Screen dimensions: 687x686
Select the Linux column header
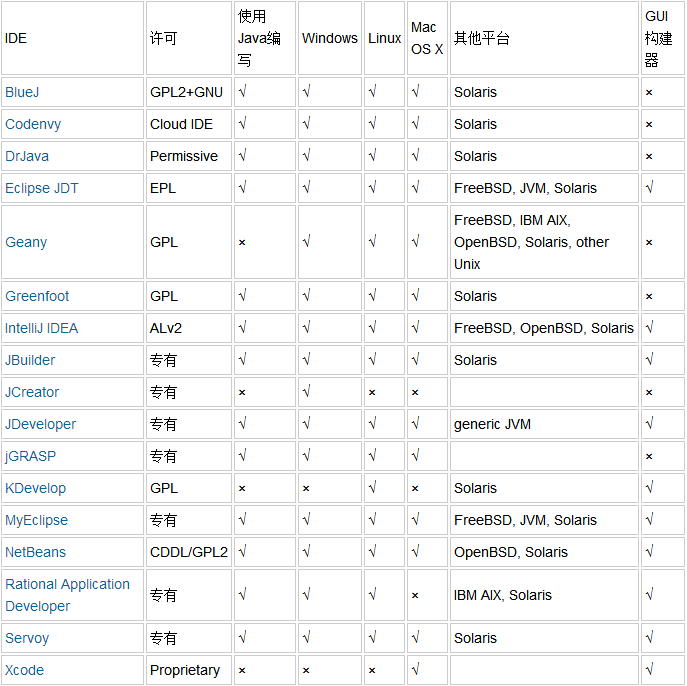pyautogui.click(x=384, y=38)
